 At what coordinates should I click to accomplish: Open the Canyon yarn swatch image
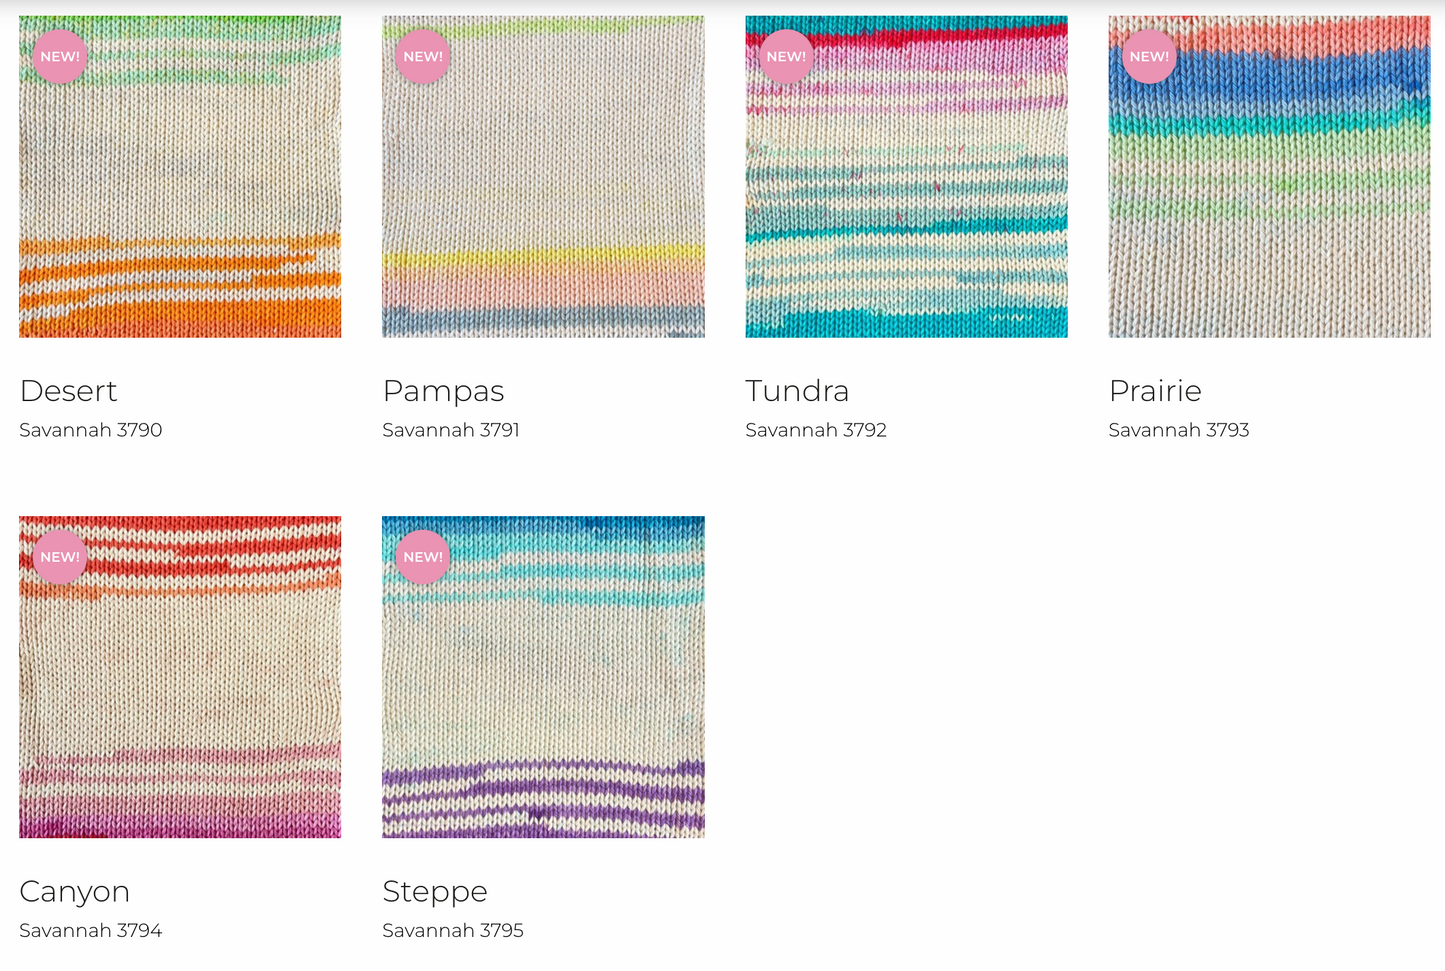[180, 677]
